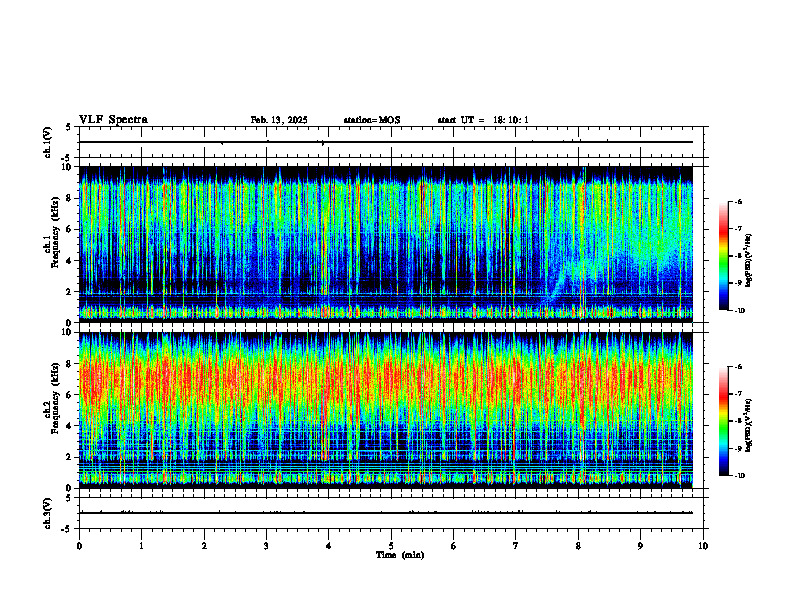The height and width of the screenshot is (612, 792).
Task: Click time-axis tick label "4"
Action: [x=329, y=546]
